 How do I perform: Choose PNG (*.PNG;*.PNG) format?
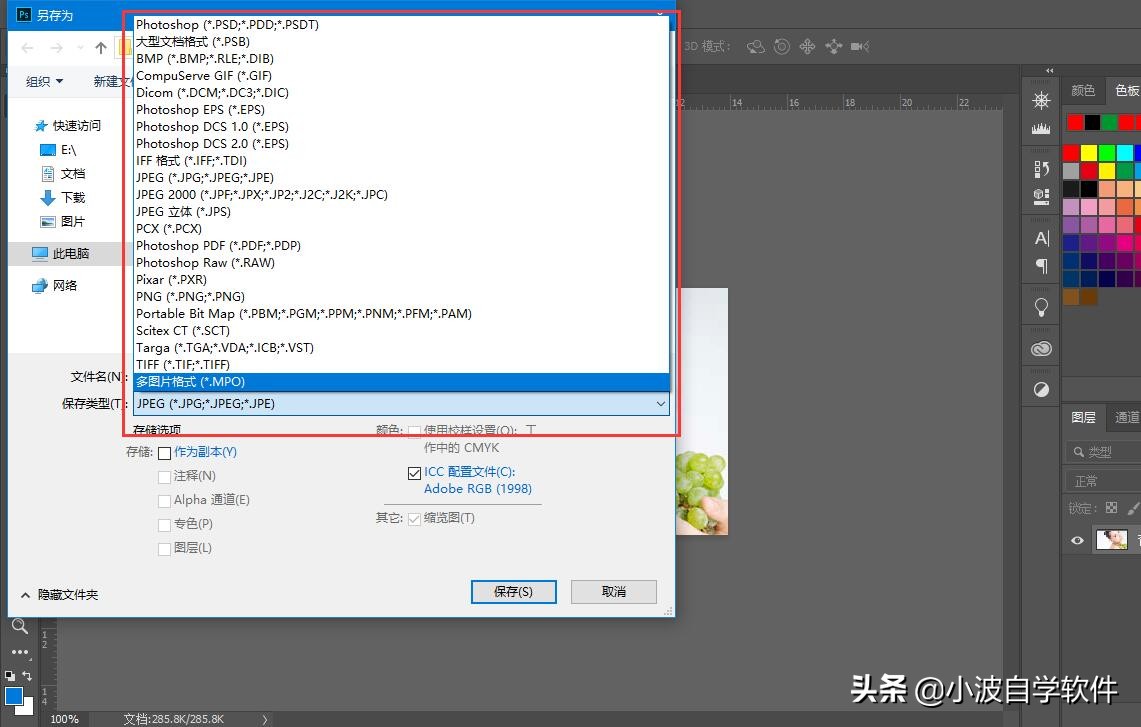point(401,296)
